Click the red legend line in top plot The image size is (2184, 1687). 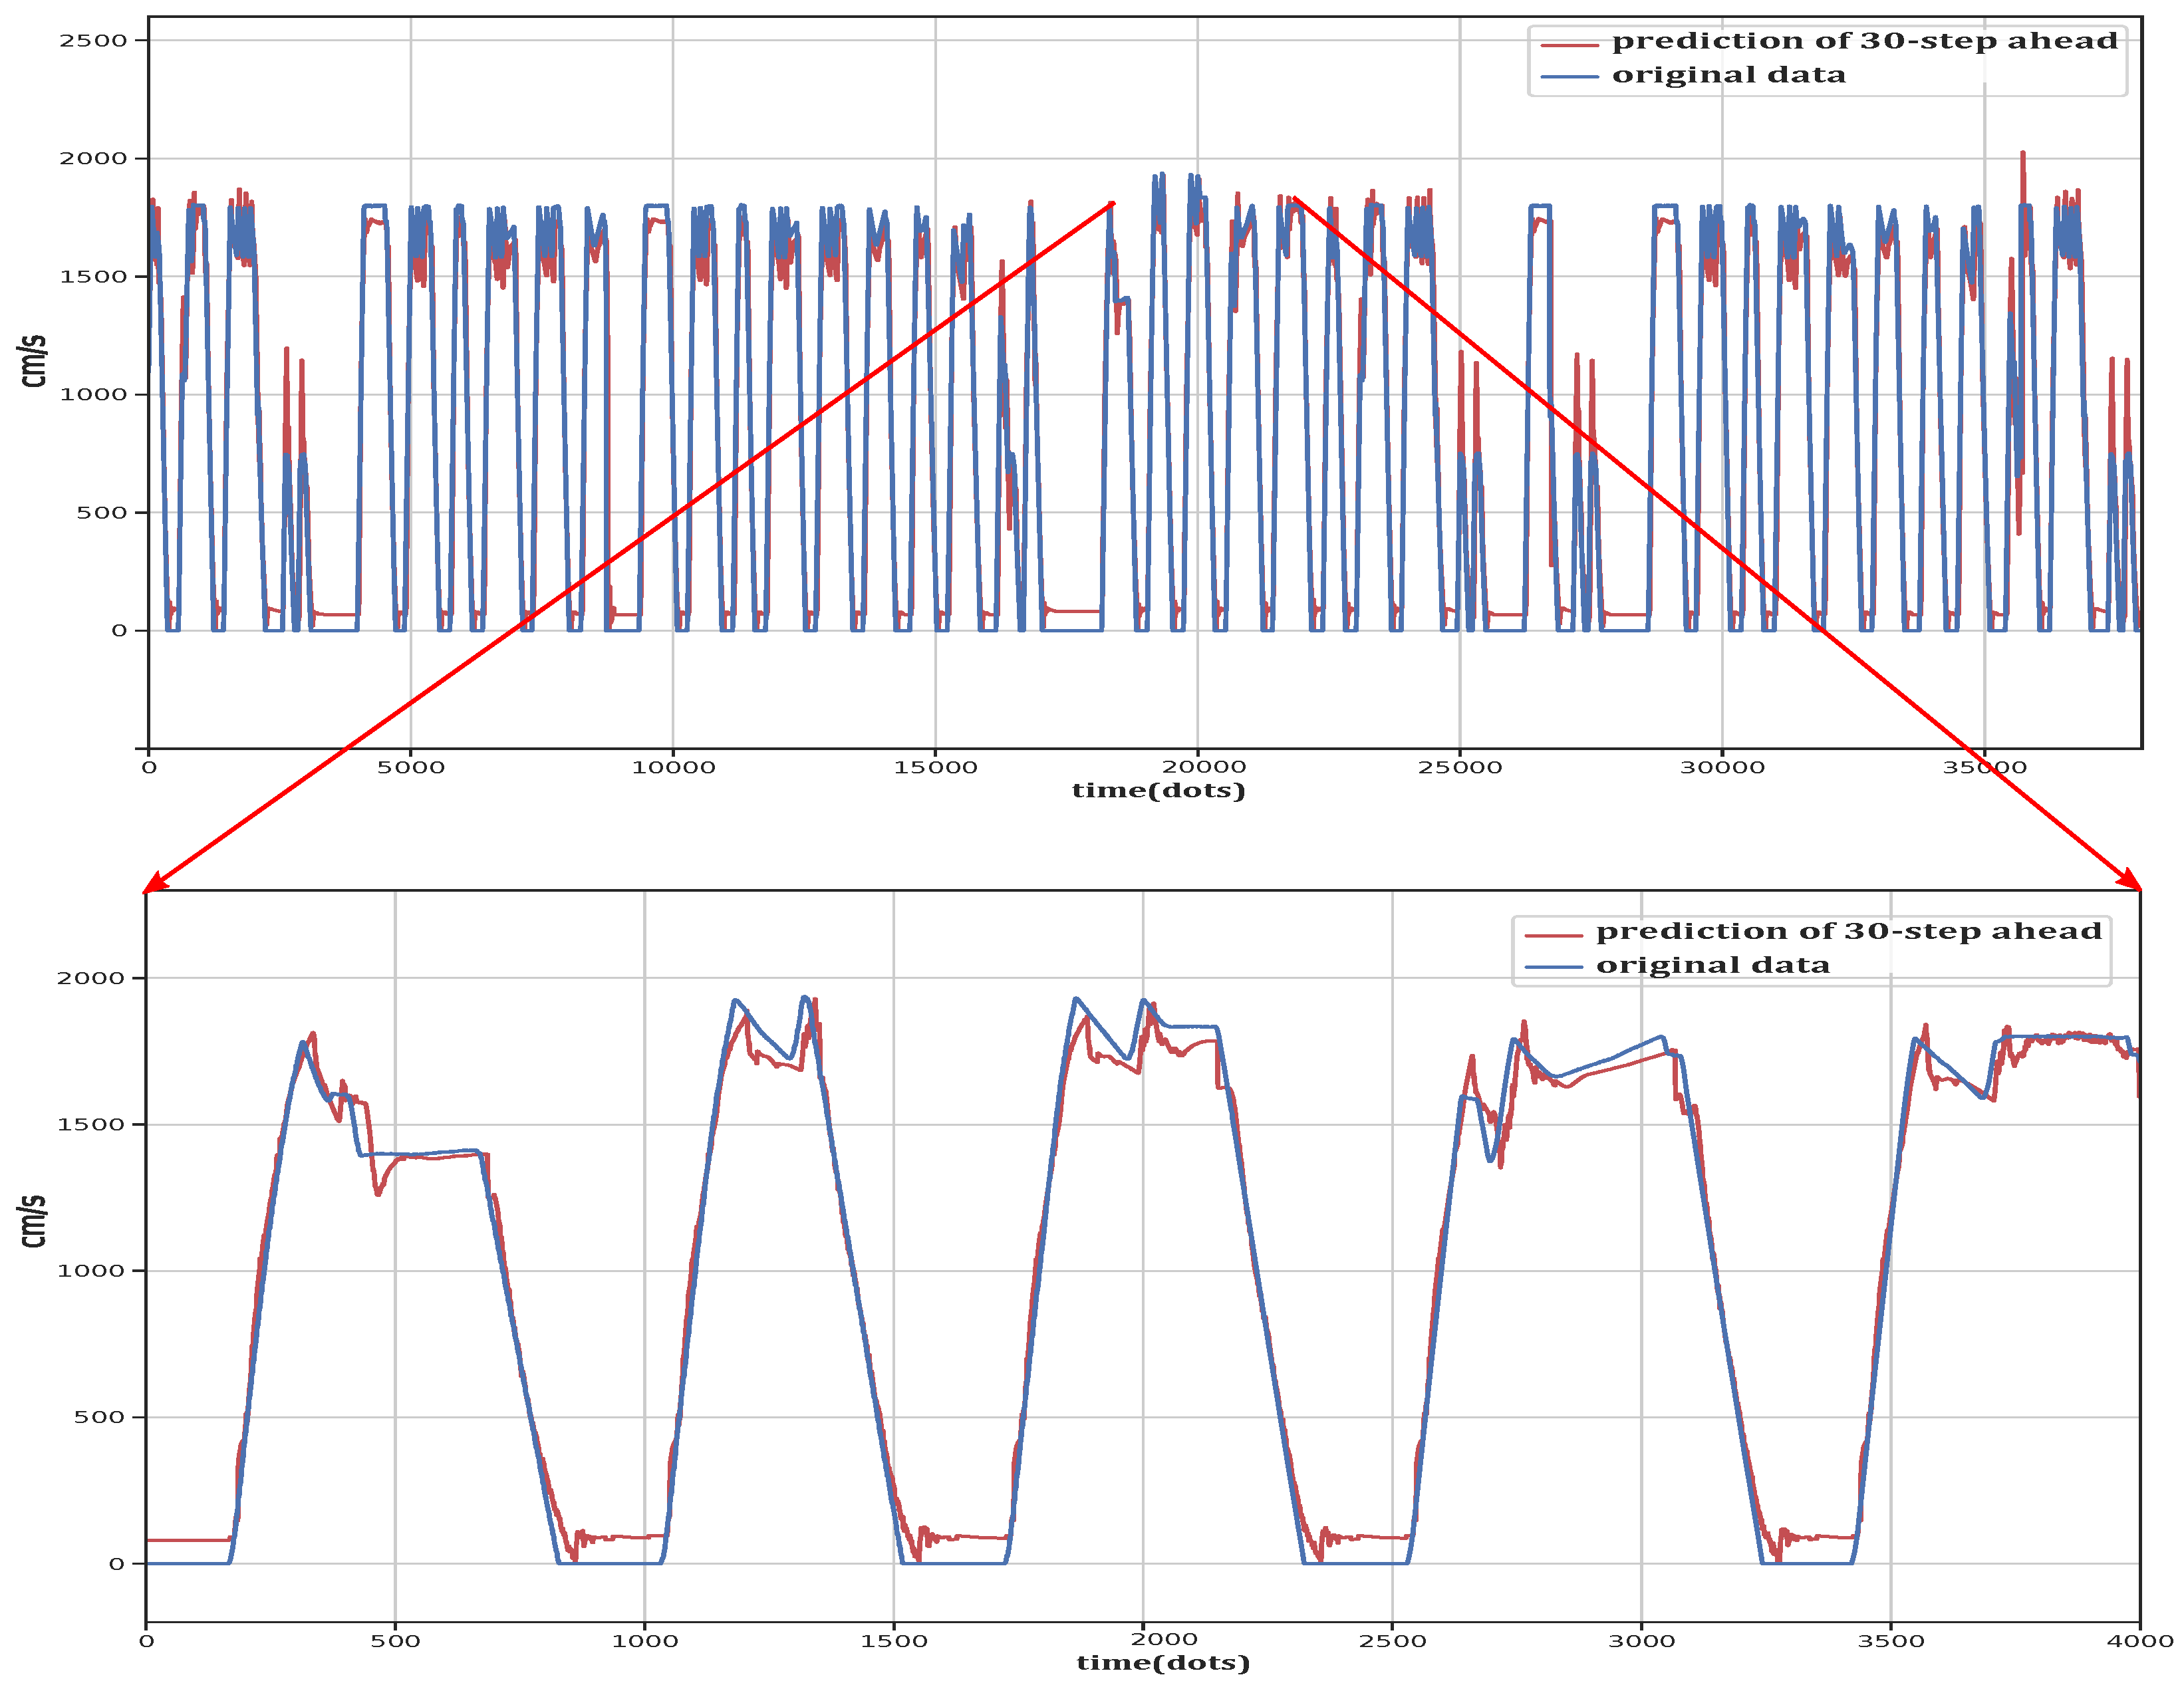coord(1569,45)
